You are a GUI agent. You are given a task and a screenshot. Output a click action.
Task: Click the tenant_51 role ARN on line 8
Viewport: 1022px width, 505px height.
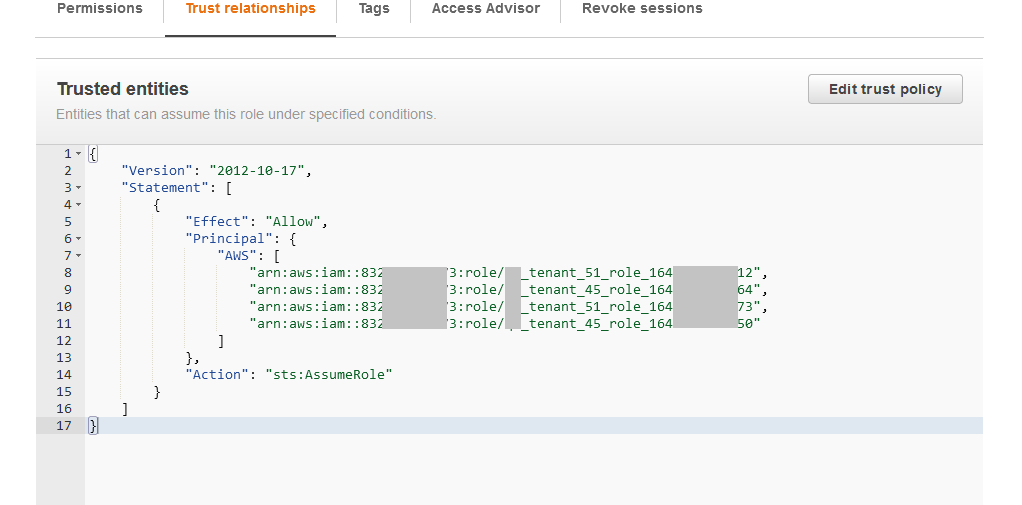(x=505, y=272)
